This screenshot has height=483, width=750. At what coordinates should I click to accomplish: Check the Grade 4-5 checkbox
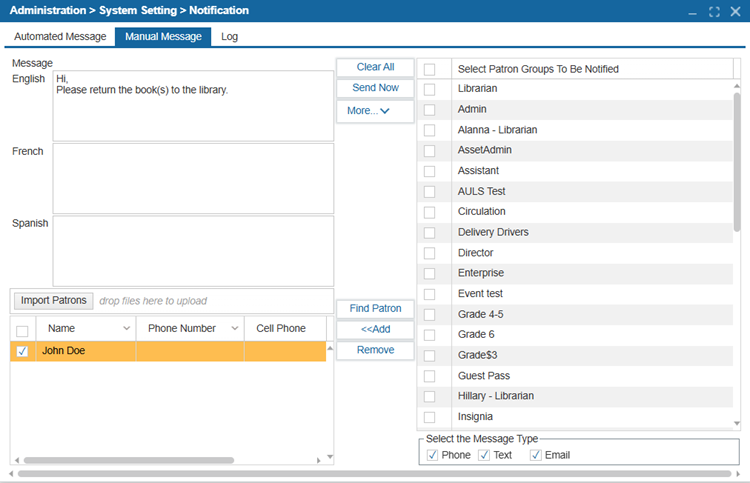[430, 315]
